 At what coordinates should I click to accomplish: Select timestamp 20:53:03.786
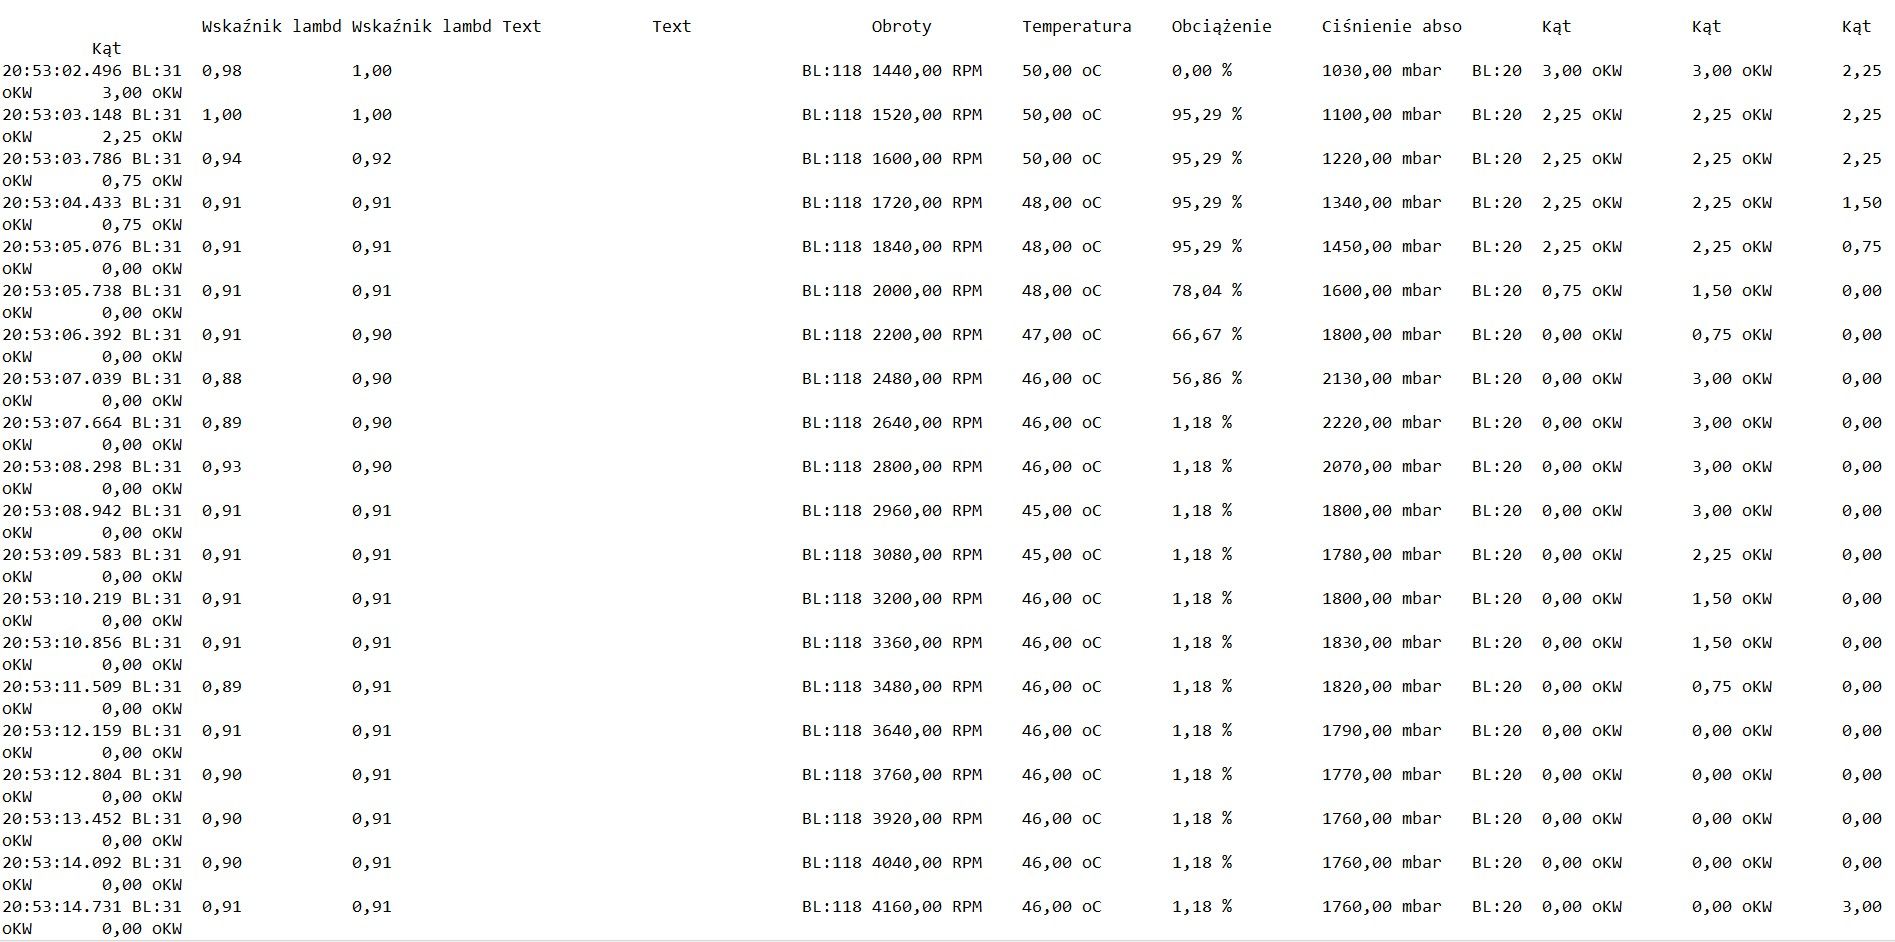(x=62, y=159)
